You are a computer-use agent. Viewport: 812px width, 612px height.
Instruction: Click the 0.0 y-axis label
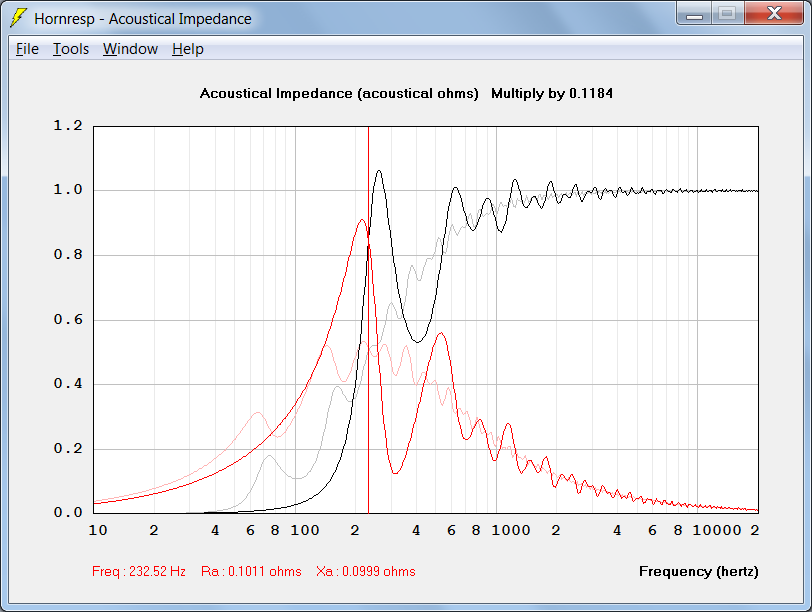(x=68, y=512)
